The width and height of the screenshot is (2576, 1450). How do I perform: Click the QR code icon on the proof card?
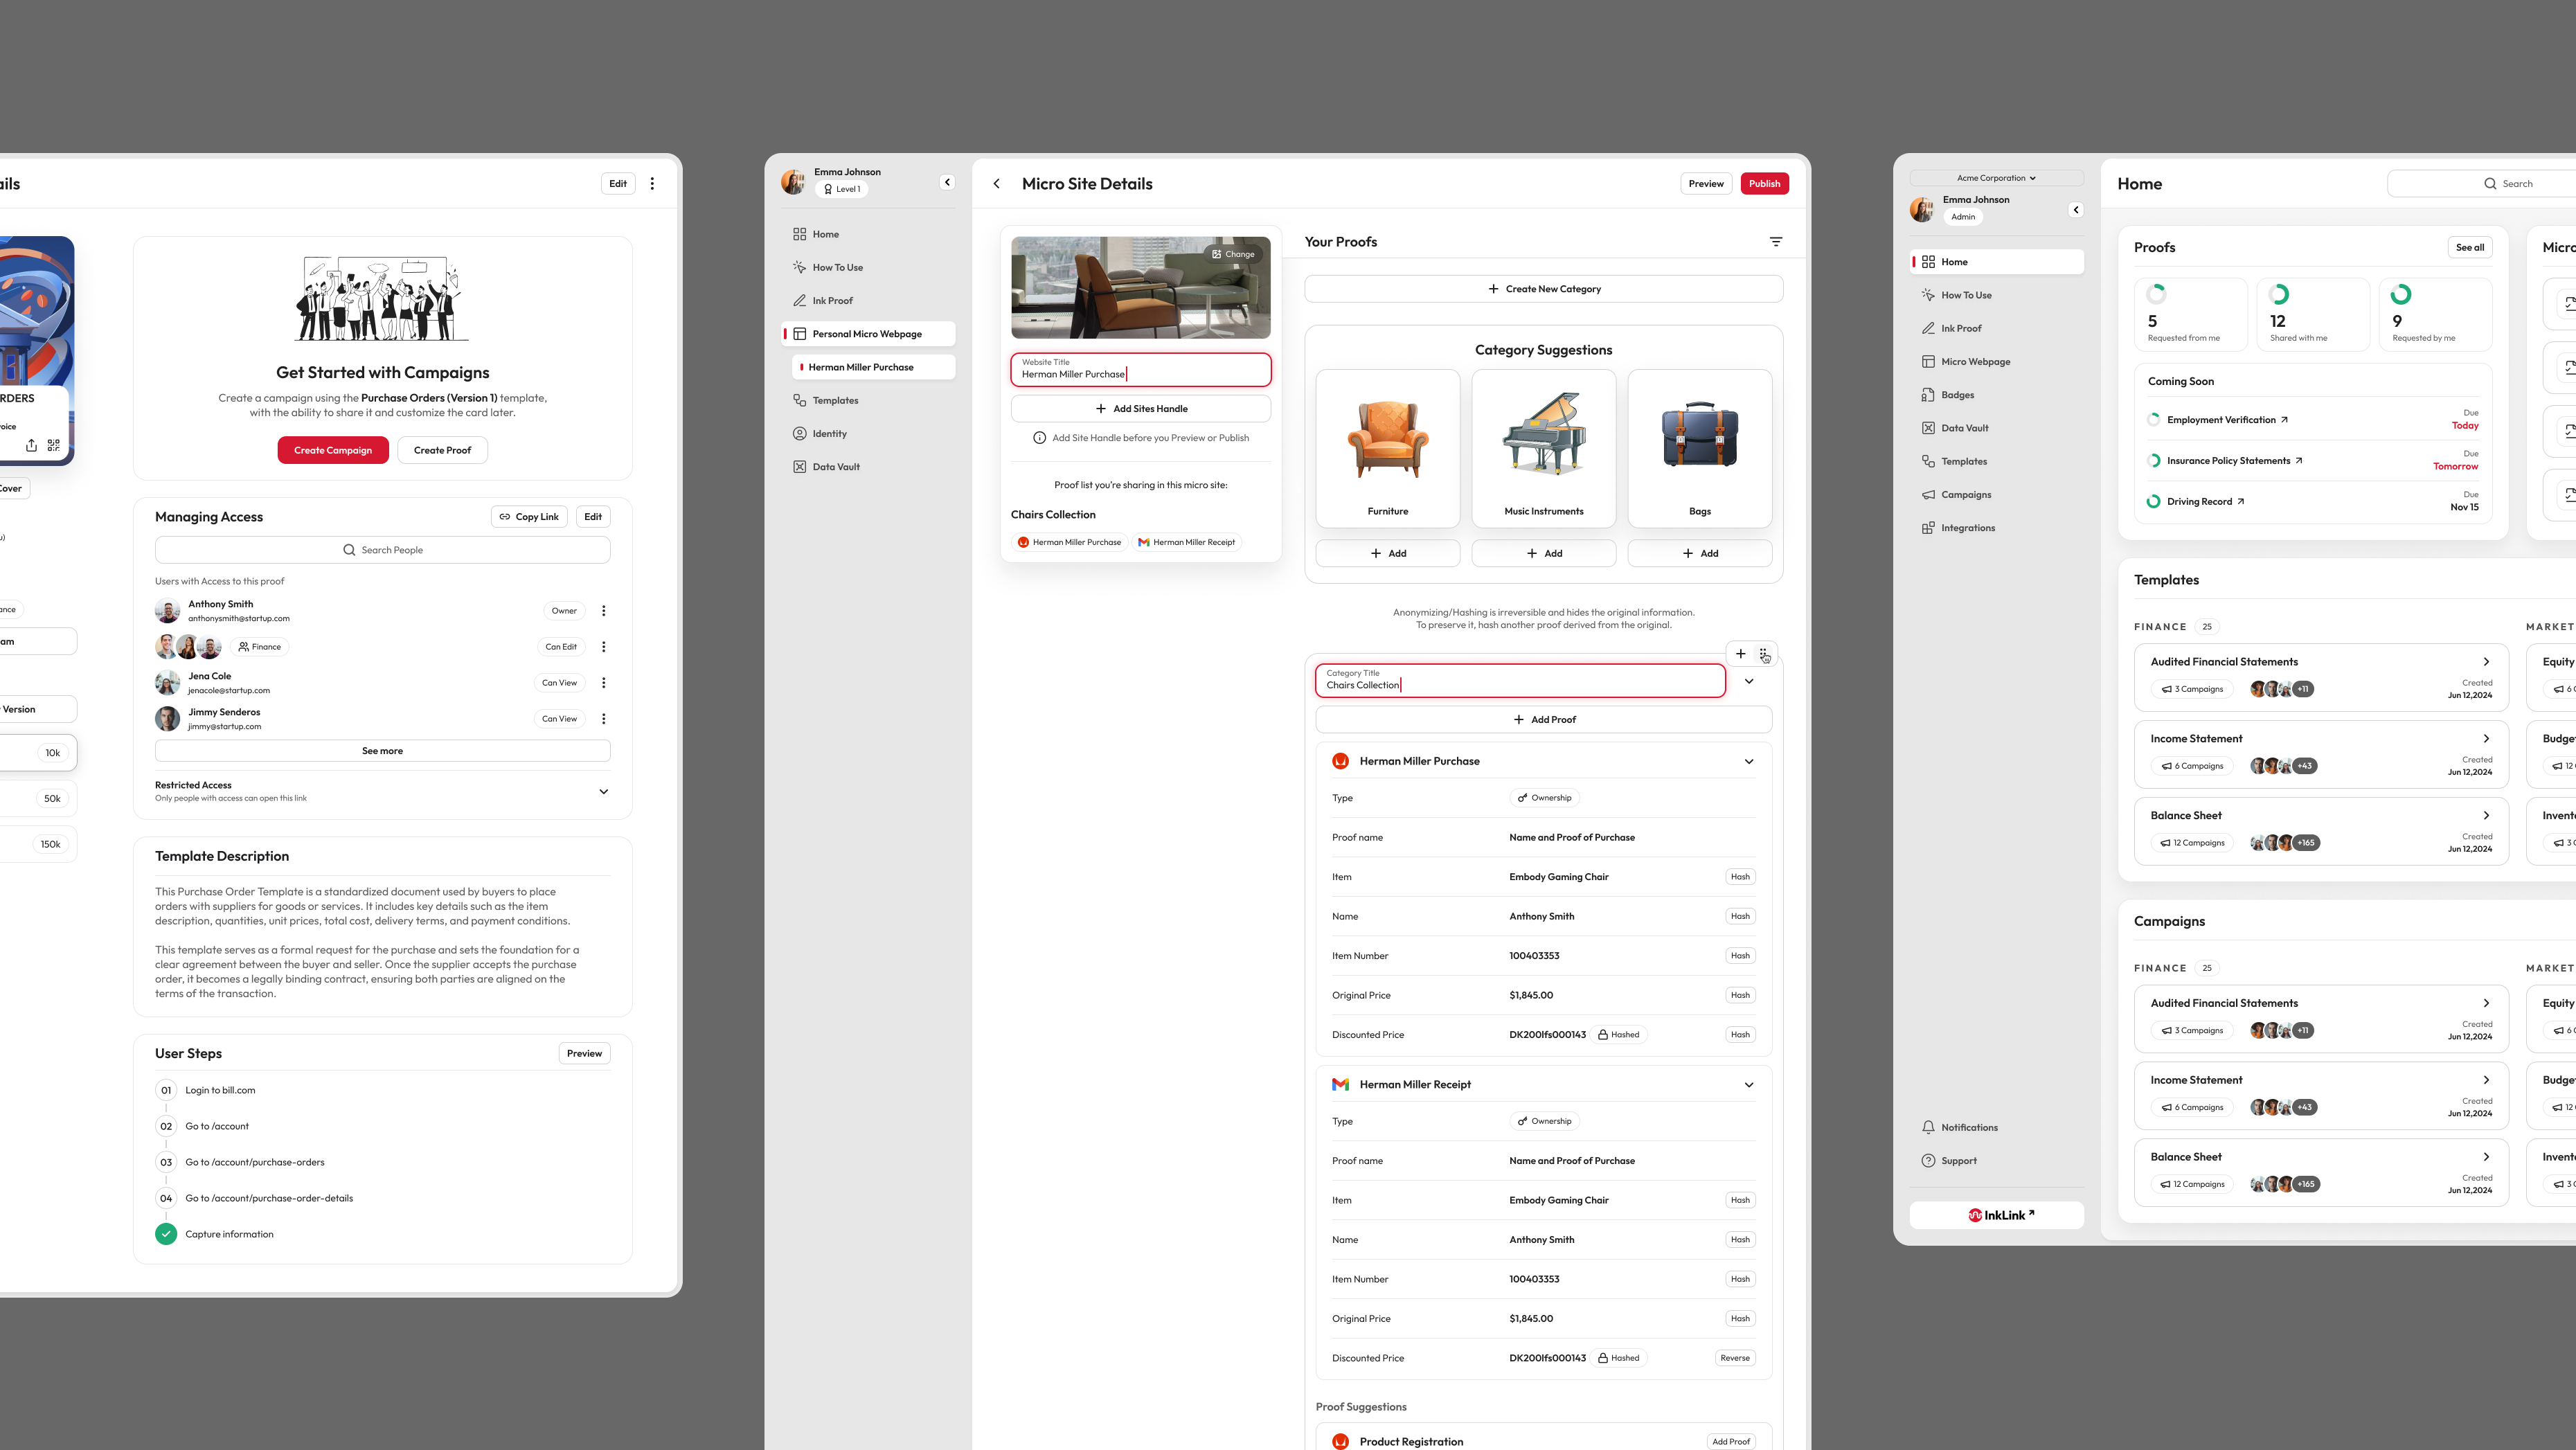[54, 445]
